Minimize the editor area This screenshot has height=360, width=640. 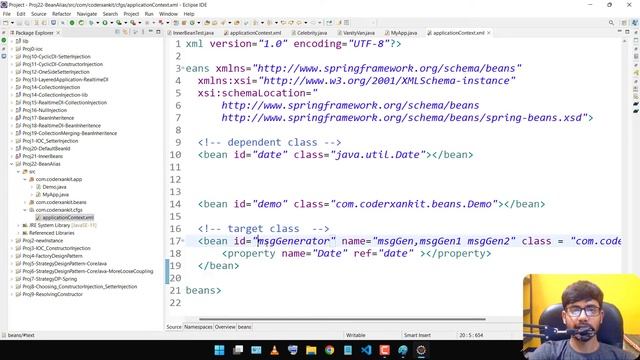pos(620,32)
